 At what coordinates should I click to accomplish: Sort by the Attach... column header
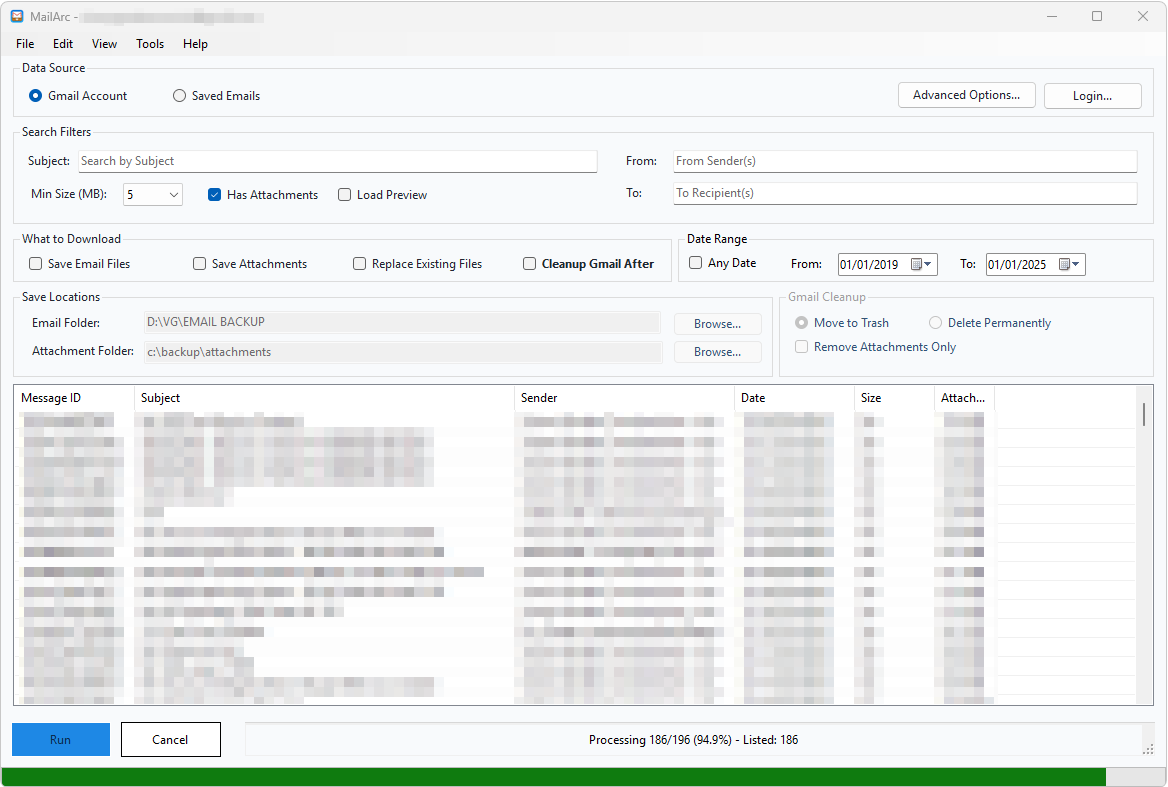964,398
